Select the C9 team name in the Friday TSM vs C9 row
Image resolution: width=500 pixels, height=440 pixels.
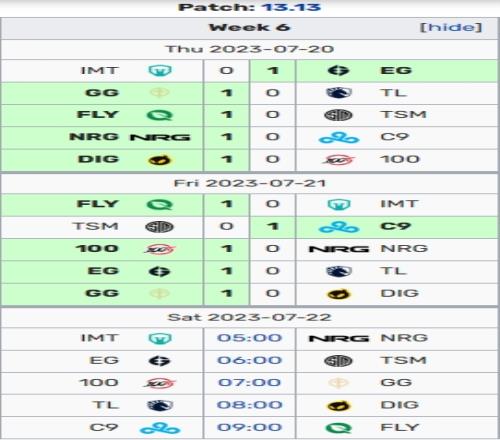[x=395, y=226]
